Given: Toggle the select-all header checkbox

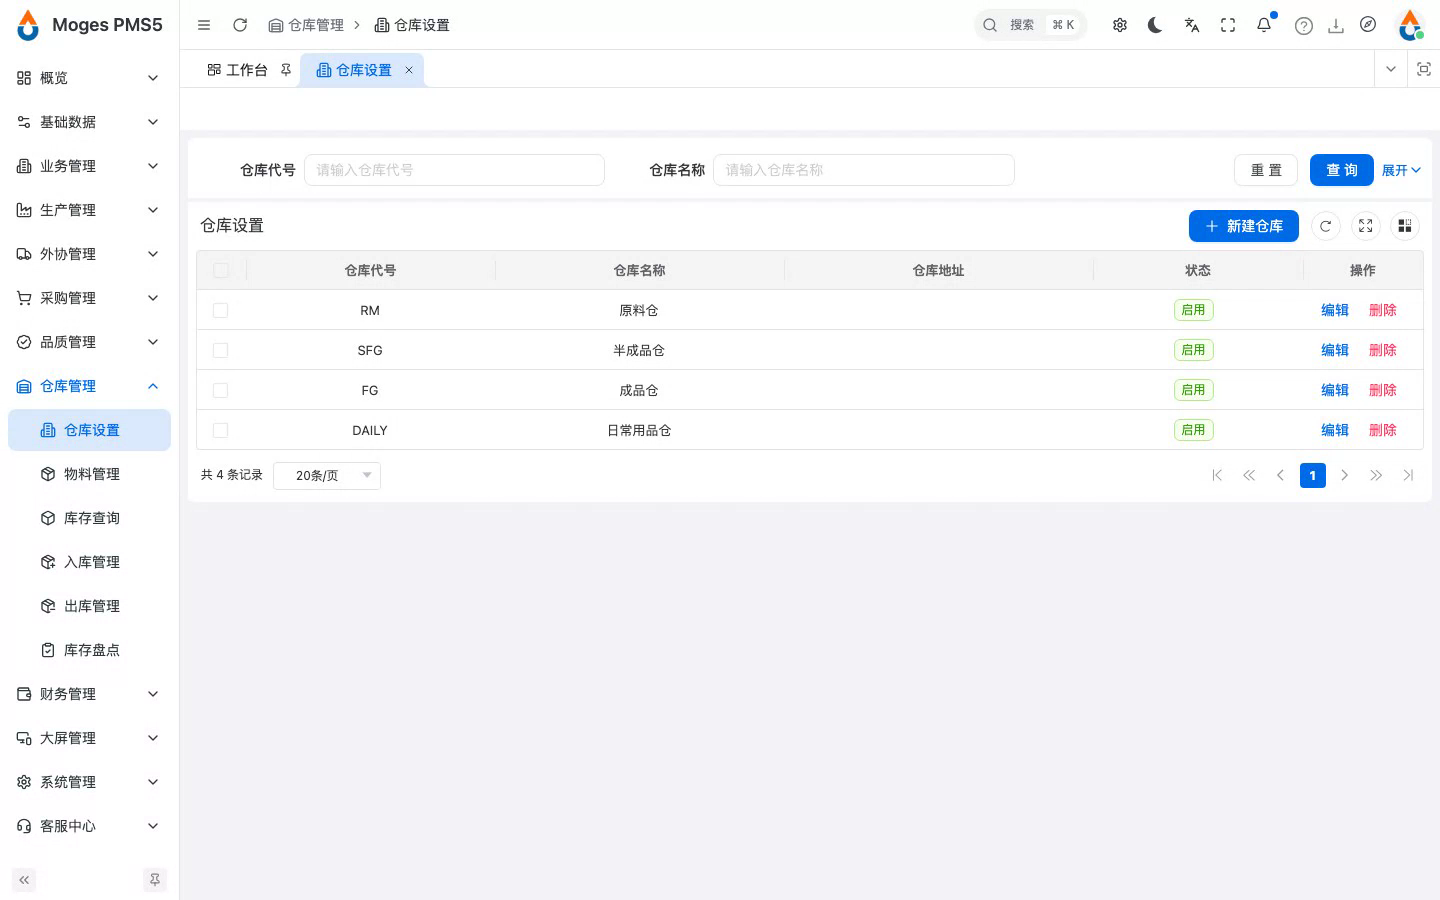Looking at the screenshot, I should (221, 270).
